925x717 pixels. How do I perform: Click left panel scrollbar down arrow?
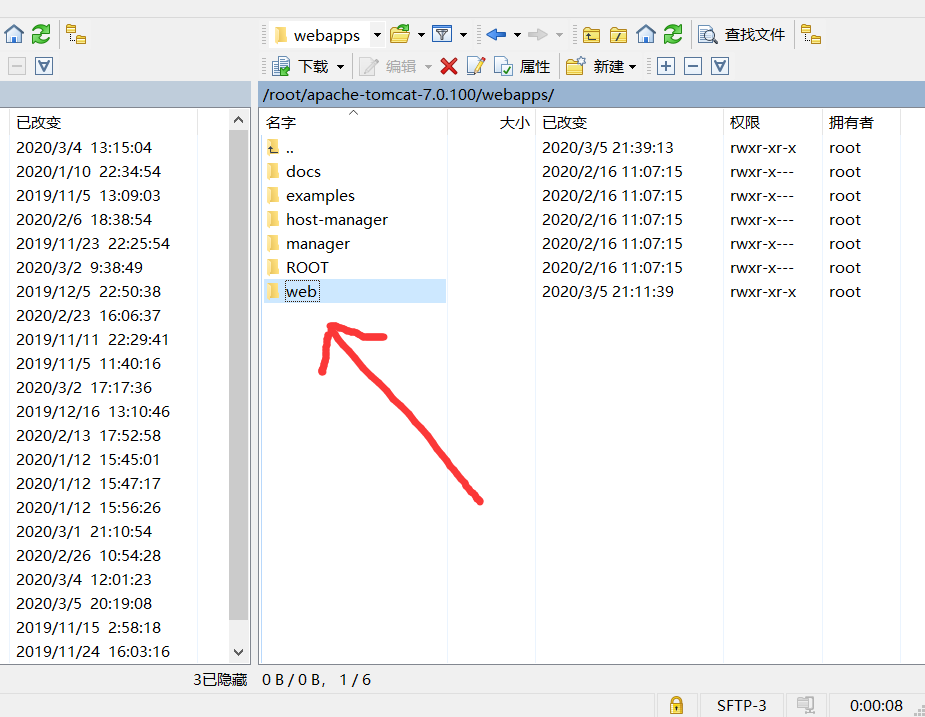click(x=238, y=652)
